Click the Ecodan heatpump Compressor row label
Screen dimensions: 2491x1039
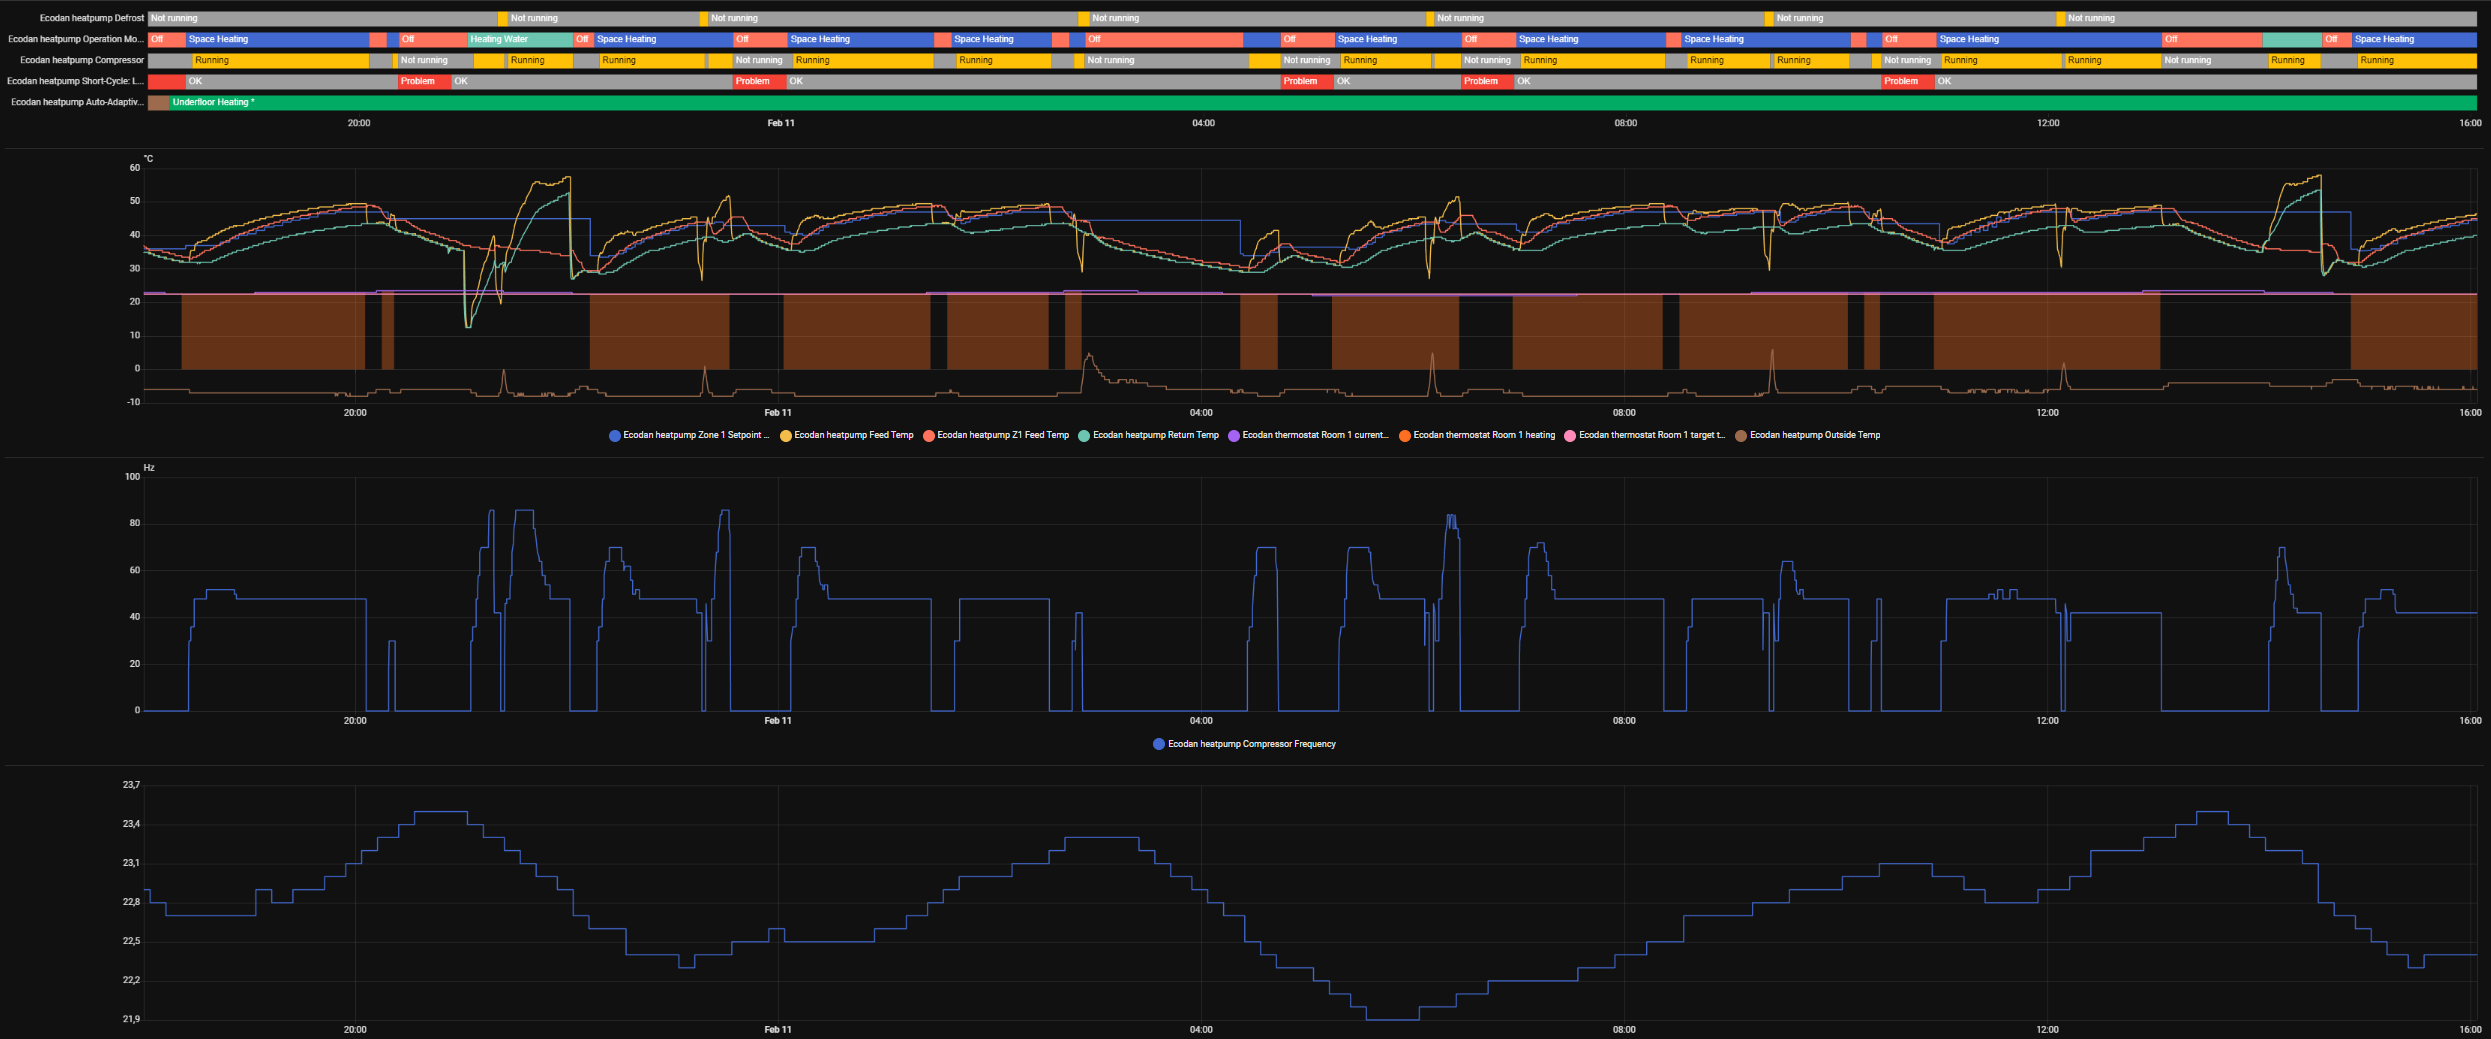click(82, 60)
